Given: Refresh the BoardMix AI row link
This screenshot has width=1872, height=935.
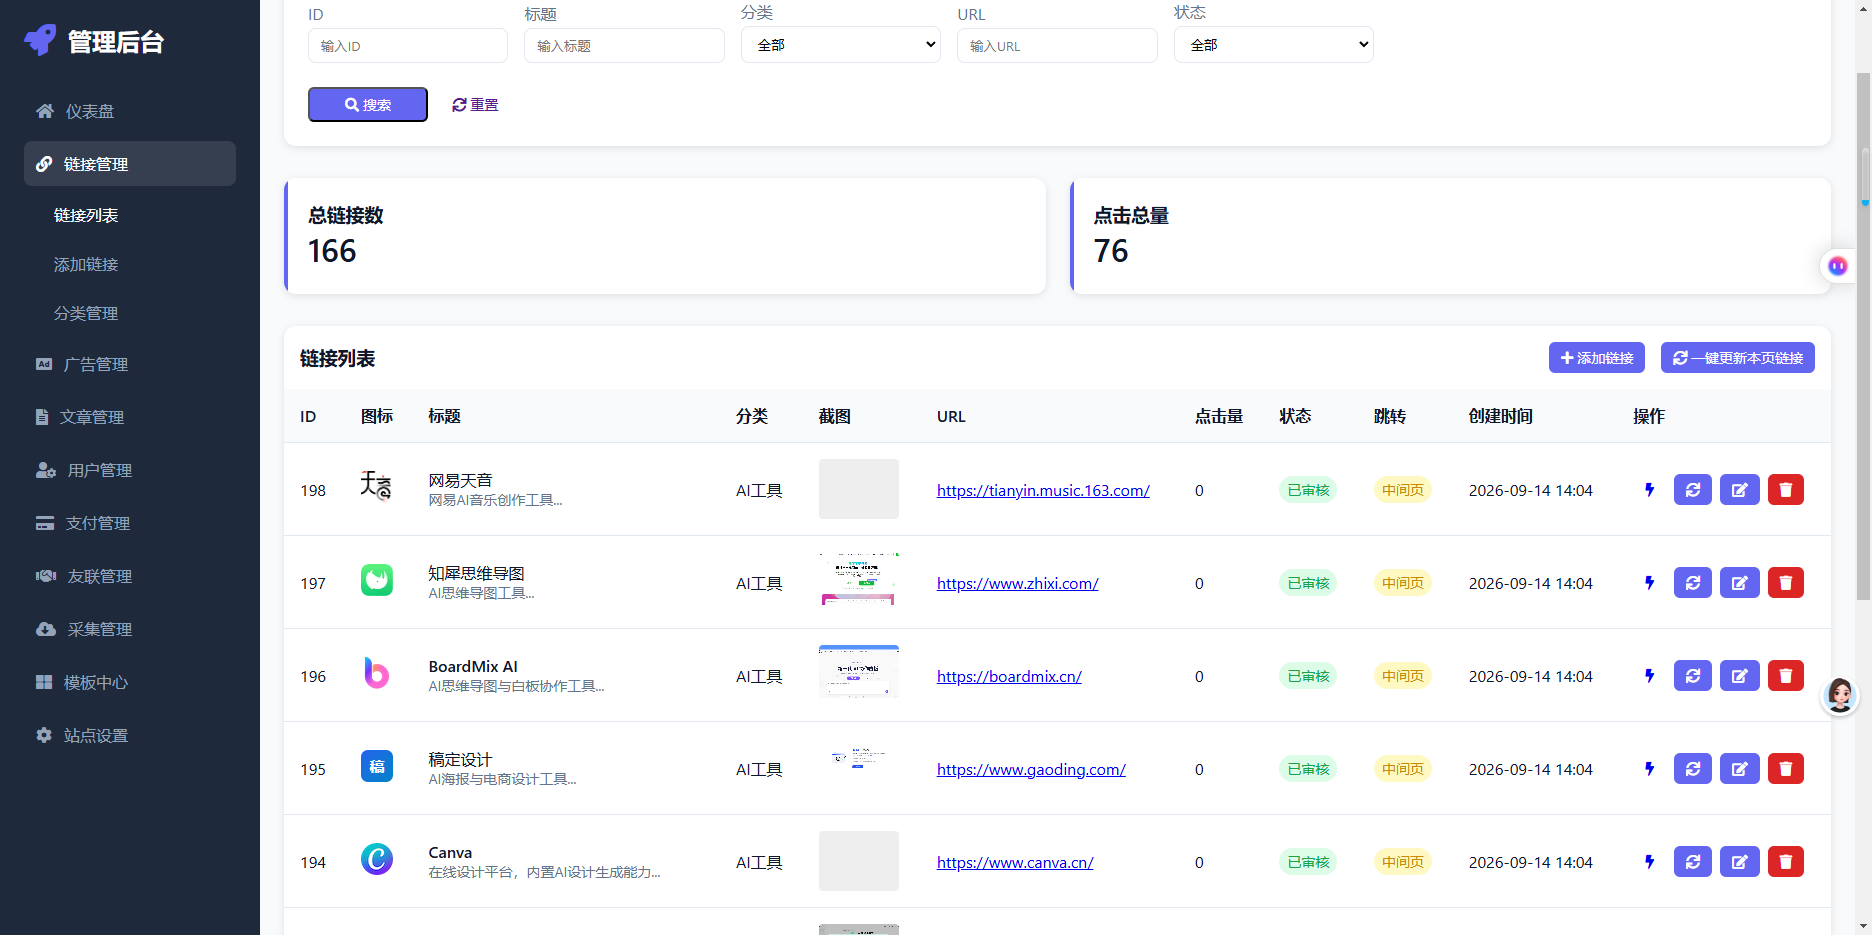Looking at the screenshot, I should 1693,676.
